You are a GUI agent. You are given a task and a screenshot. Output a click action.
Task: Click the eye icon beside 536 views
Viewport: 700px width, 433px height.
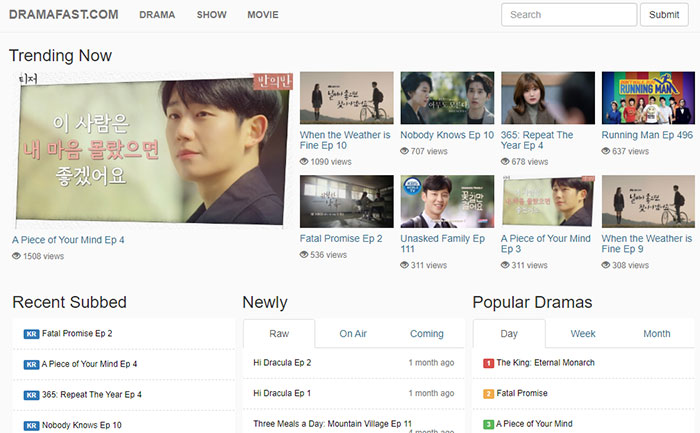304,255
